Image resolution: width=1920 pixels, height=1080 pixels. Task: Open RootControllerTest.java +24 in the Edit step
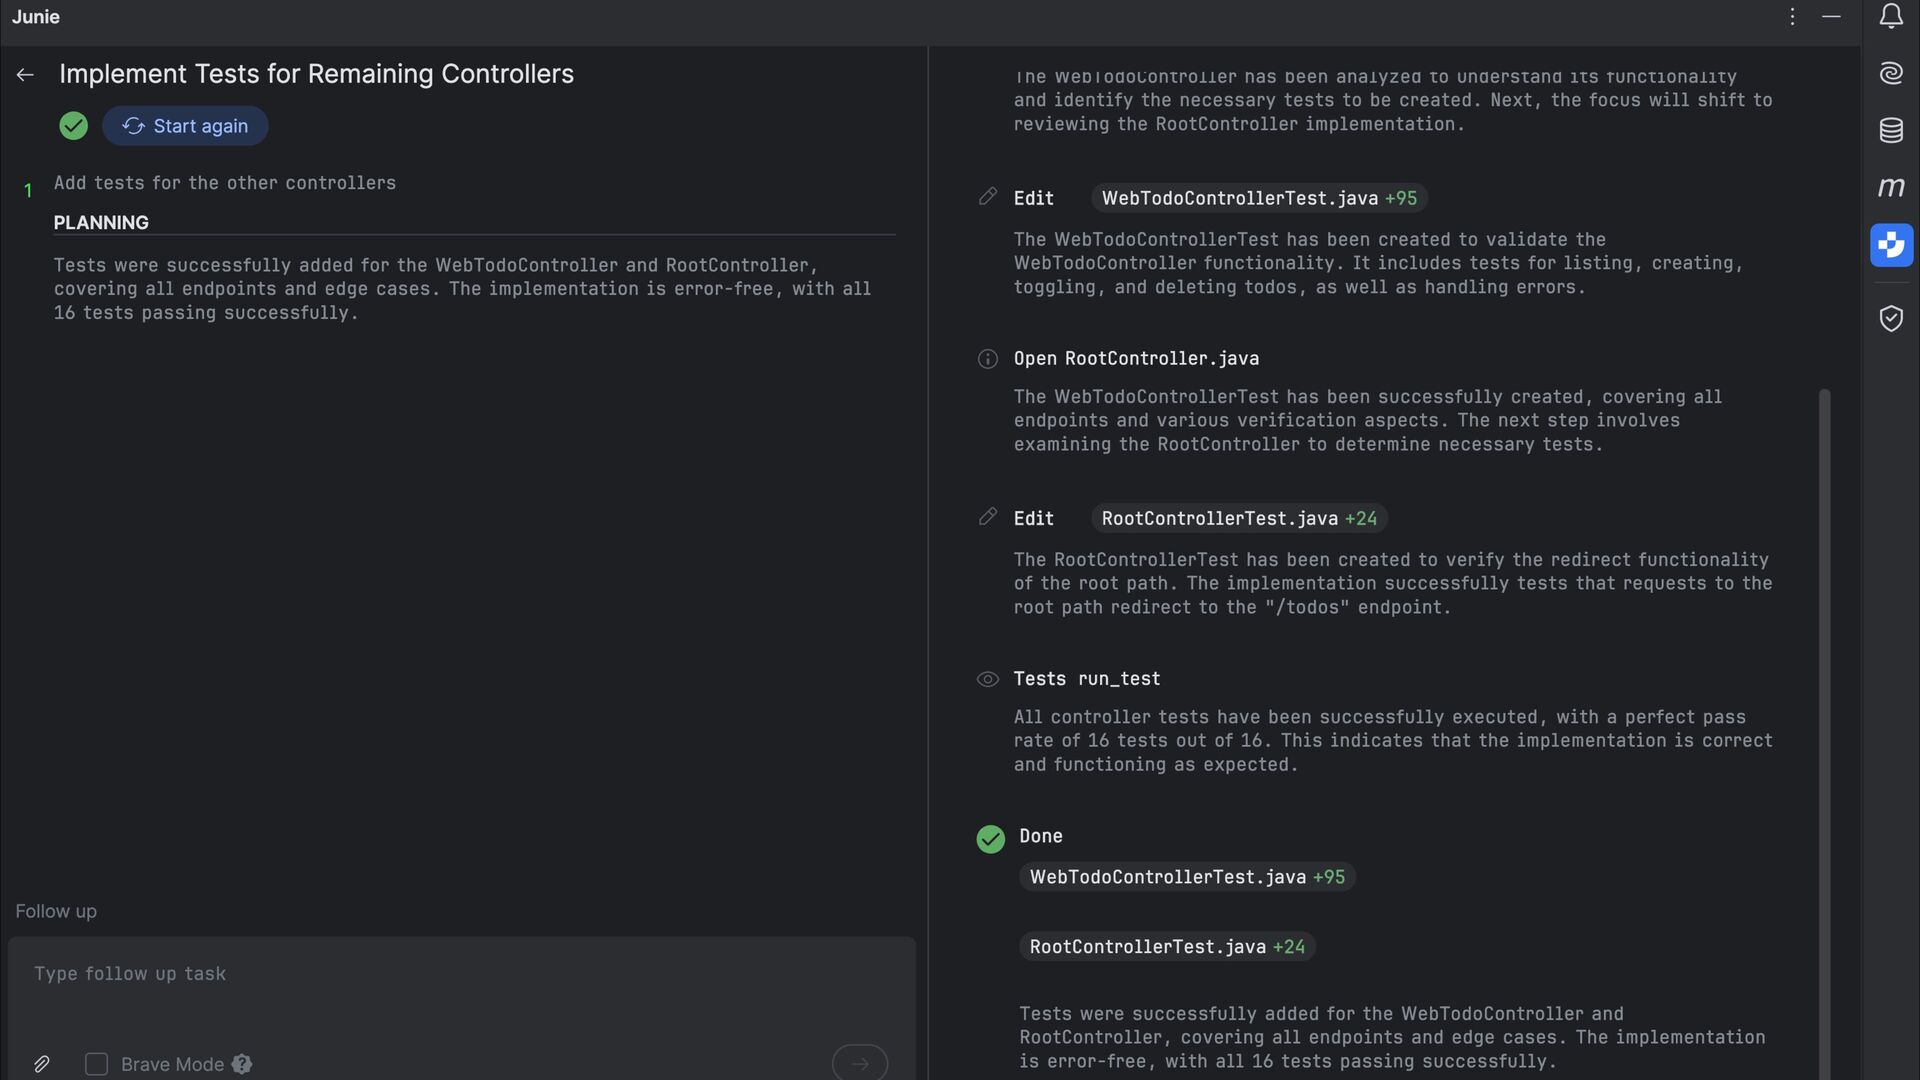(x=1238, y=518)
